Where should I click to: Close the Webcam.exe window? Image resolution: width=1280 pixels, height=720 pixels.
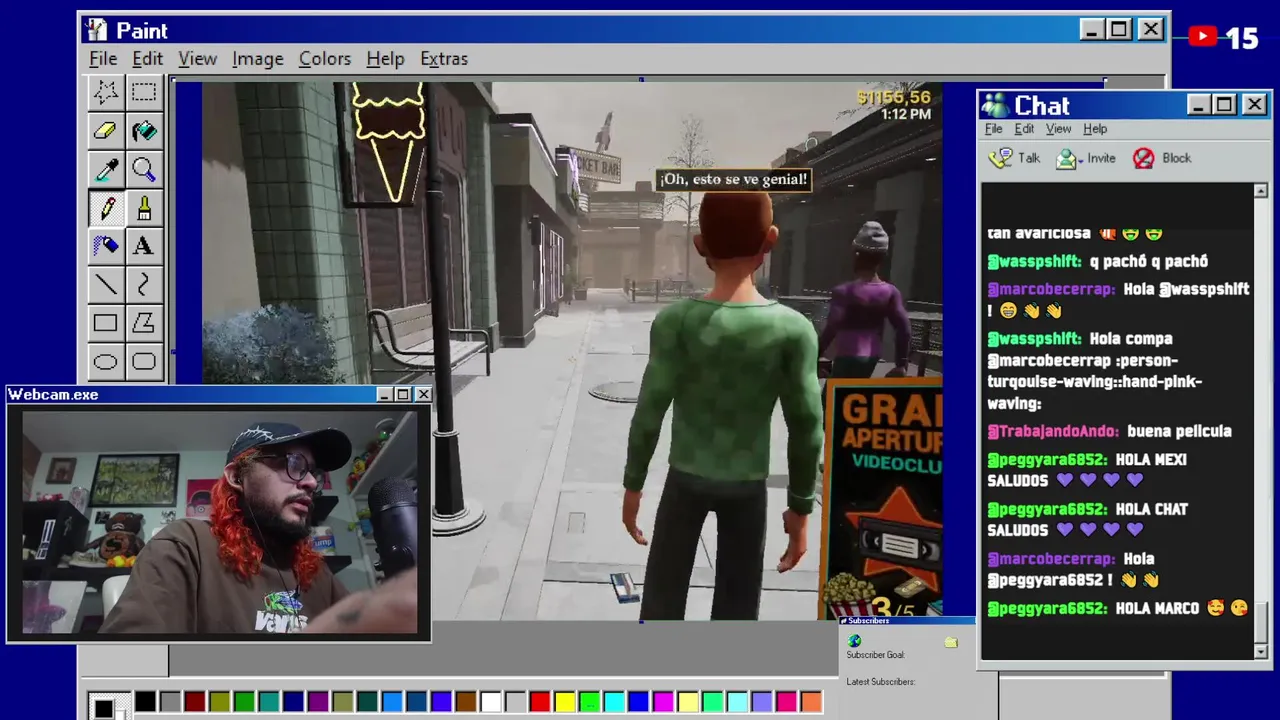(x=423, y=395)
